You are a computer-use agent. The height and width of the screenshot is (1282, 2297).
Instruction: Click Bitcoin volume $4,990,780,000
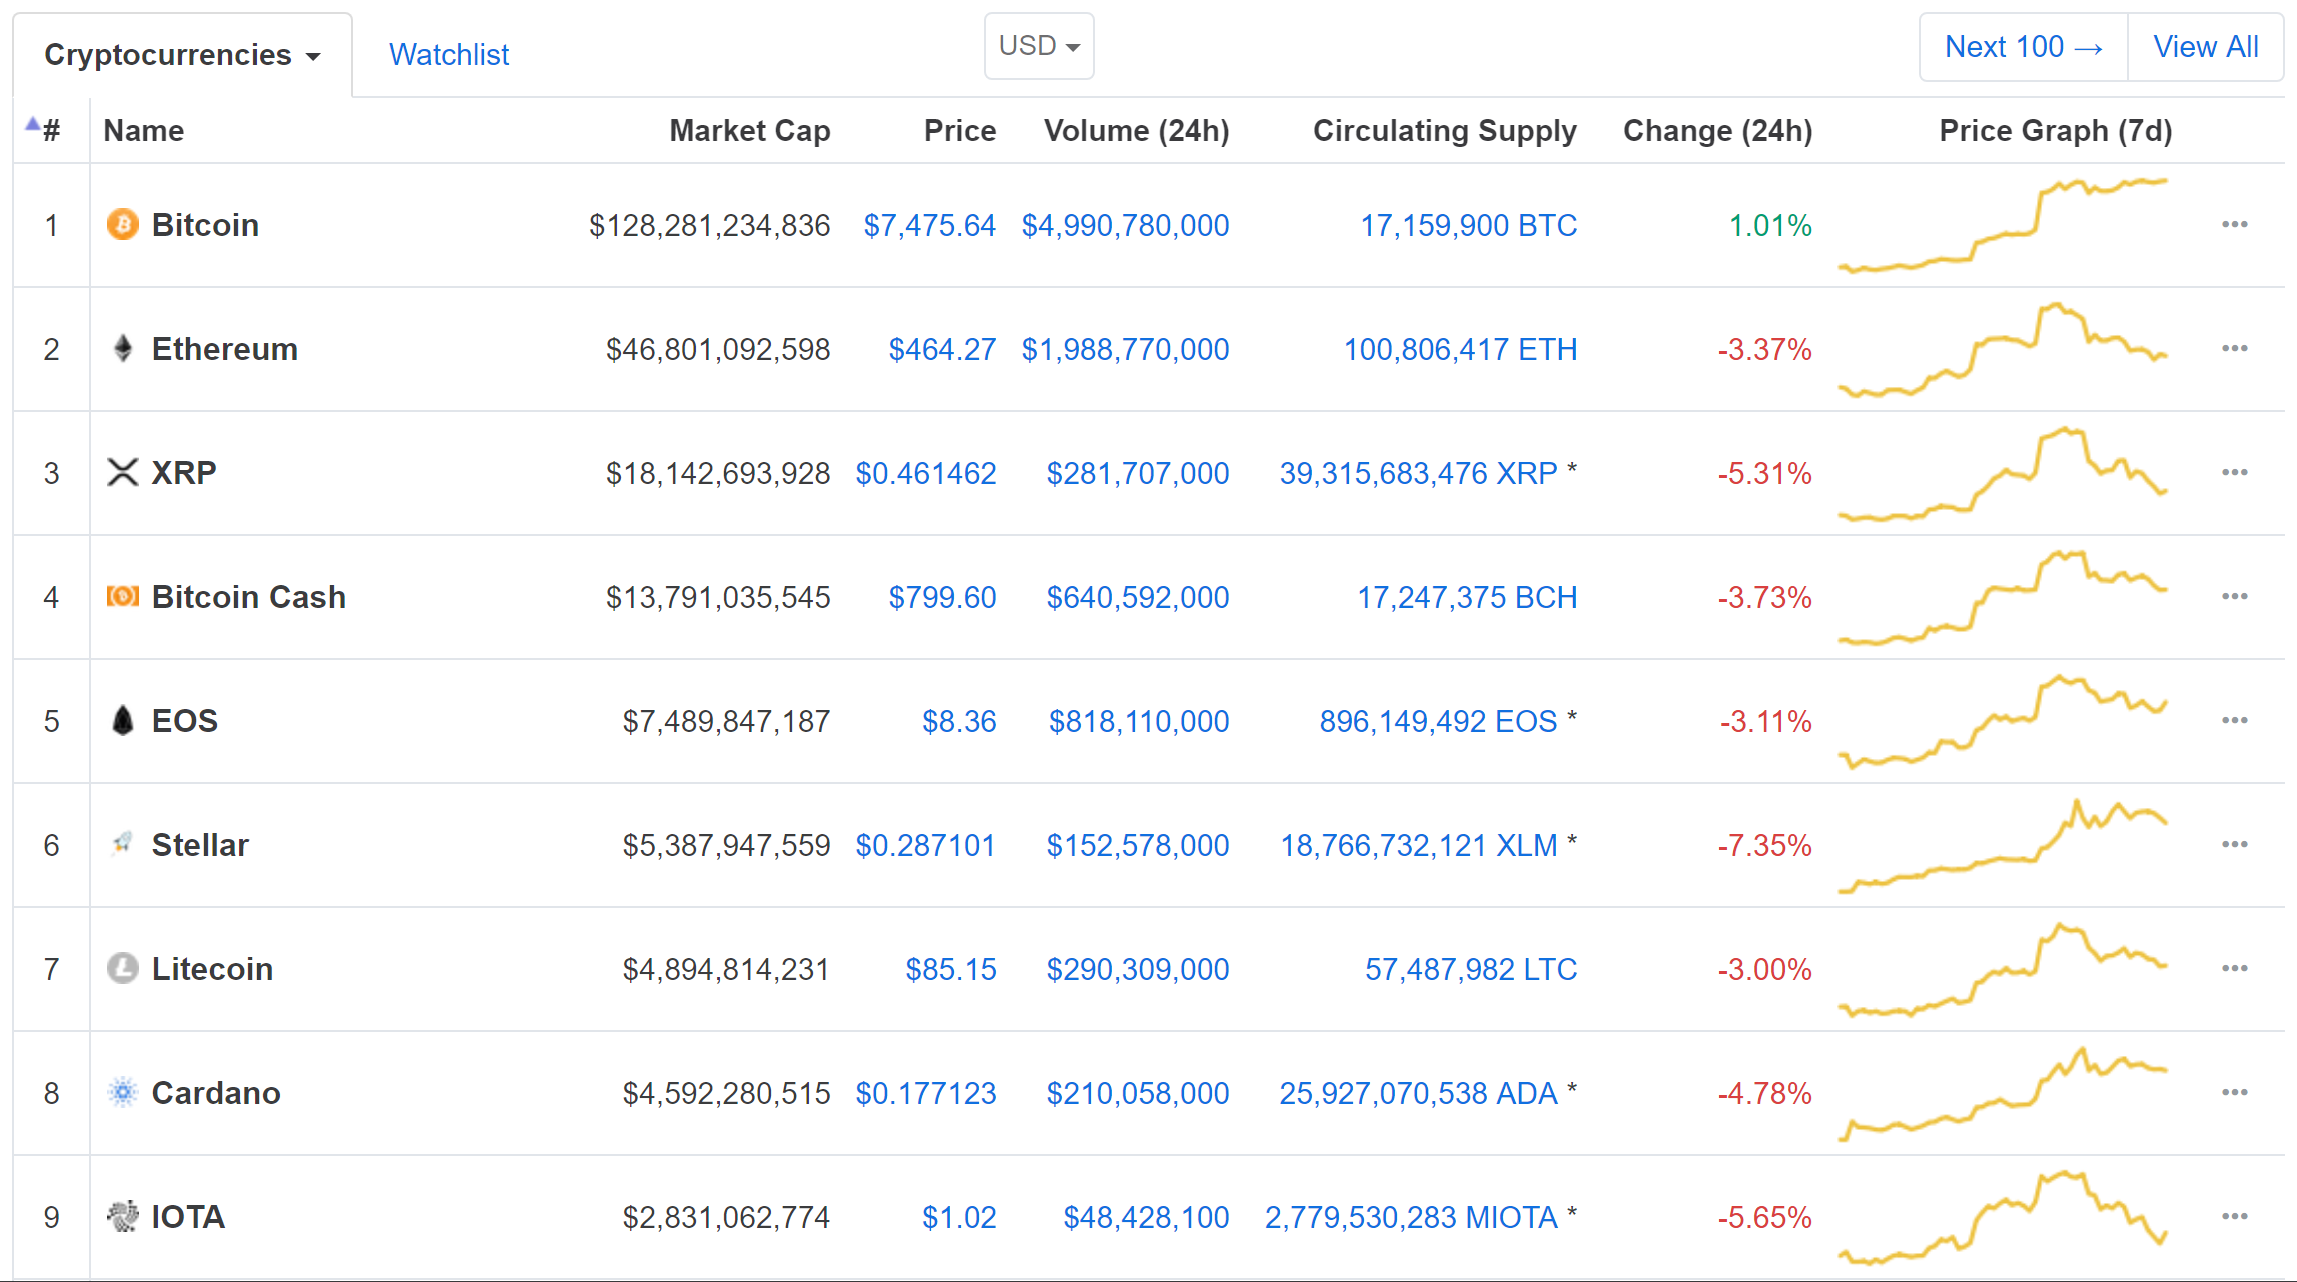coord(1125,225)
